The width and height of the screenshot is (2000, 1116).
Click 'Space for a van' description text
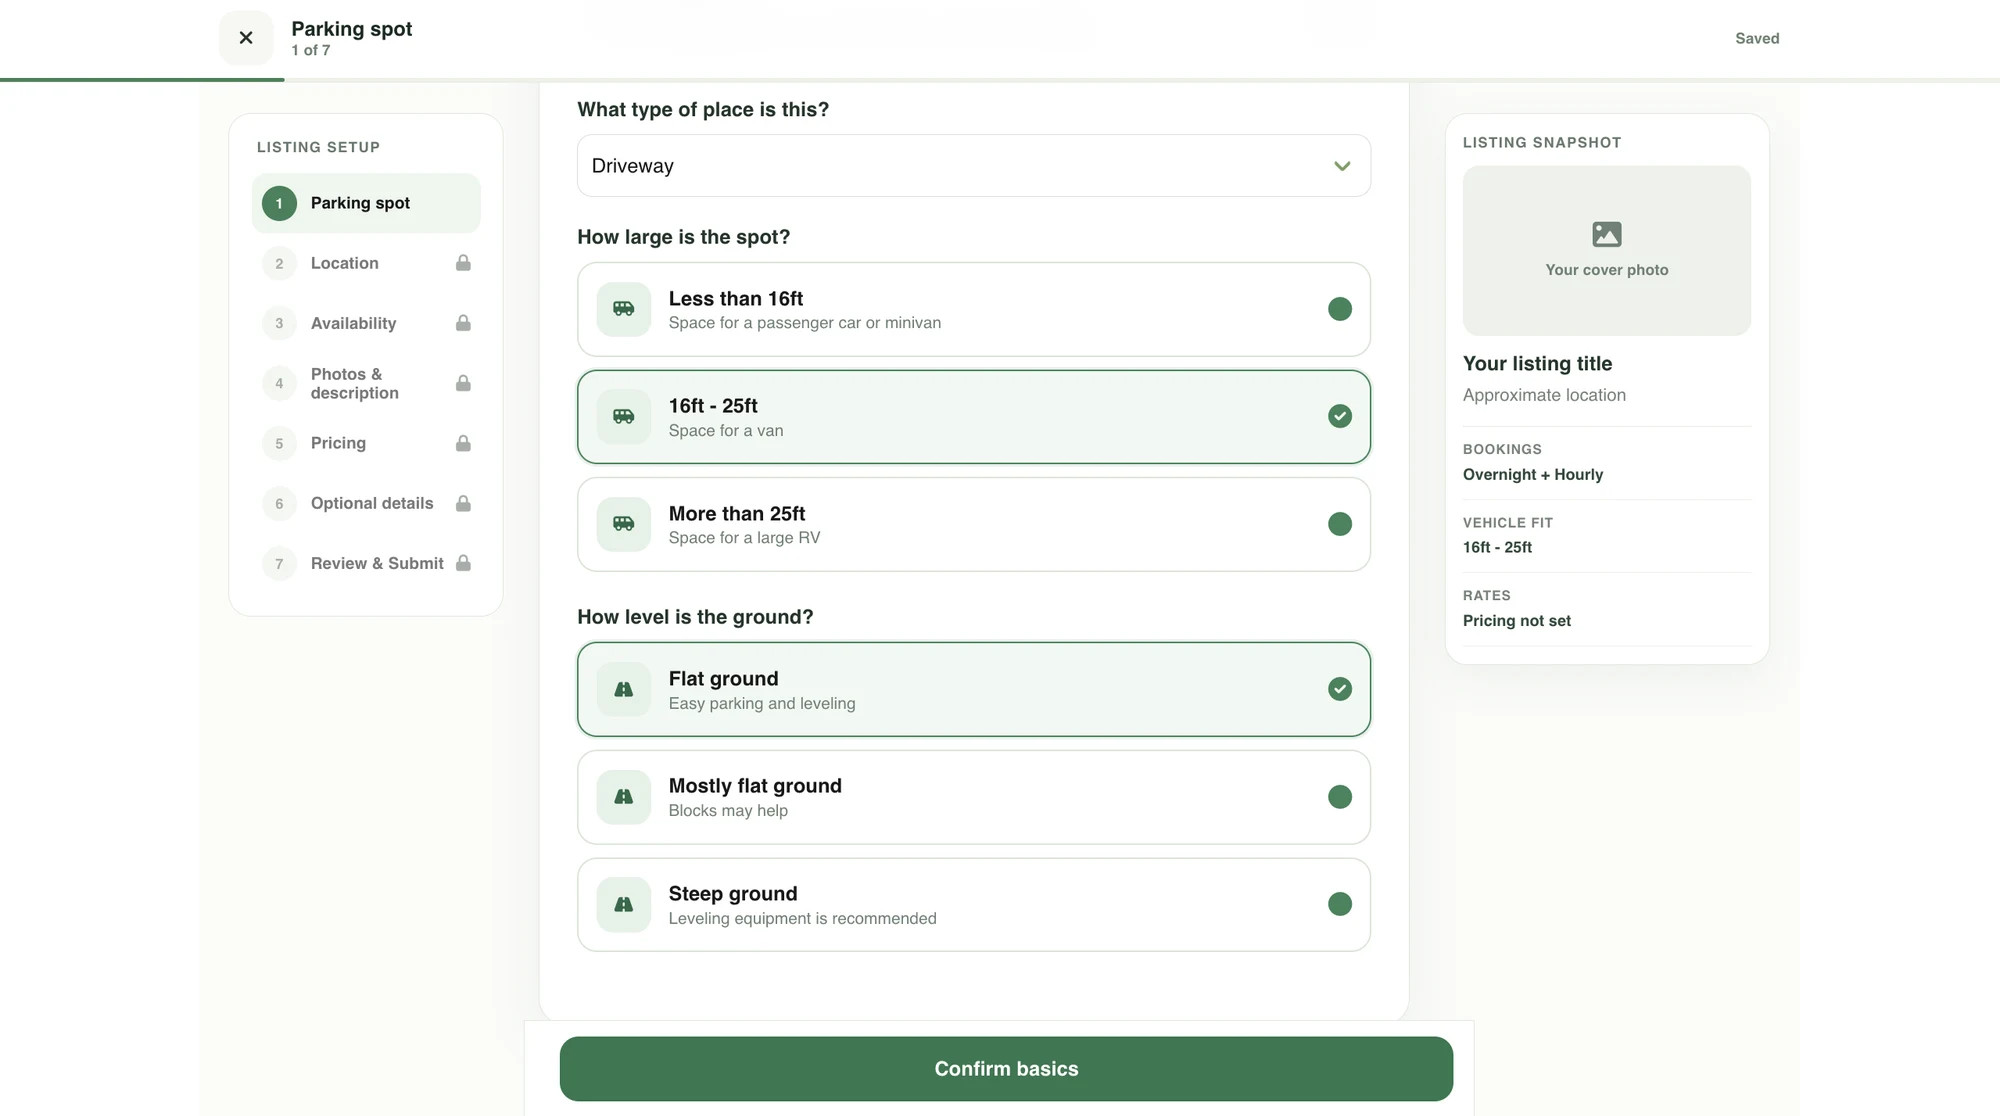(726, 431)
